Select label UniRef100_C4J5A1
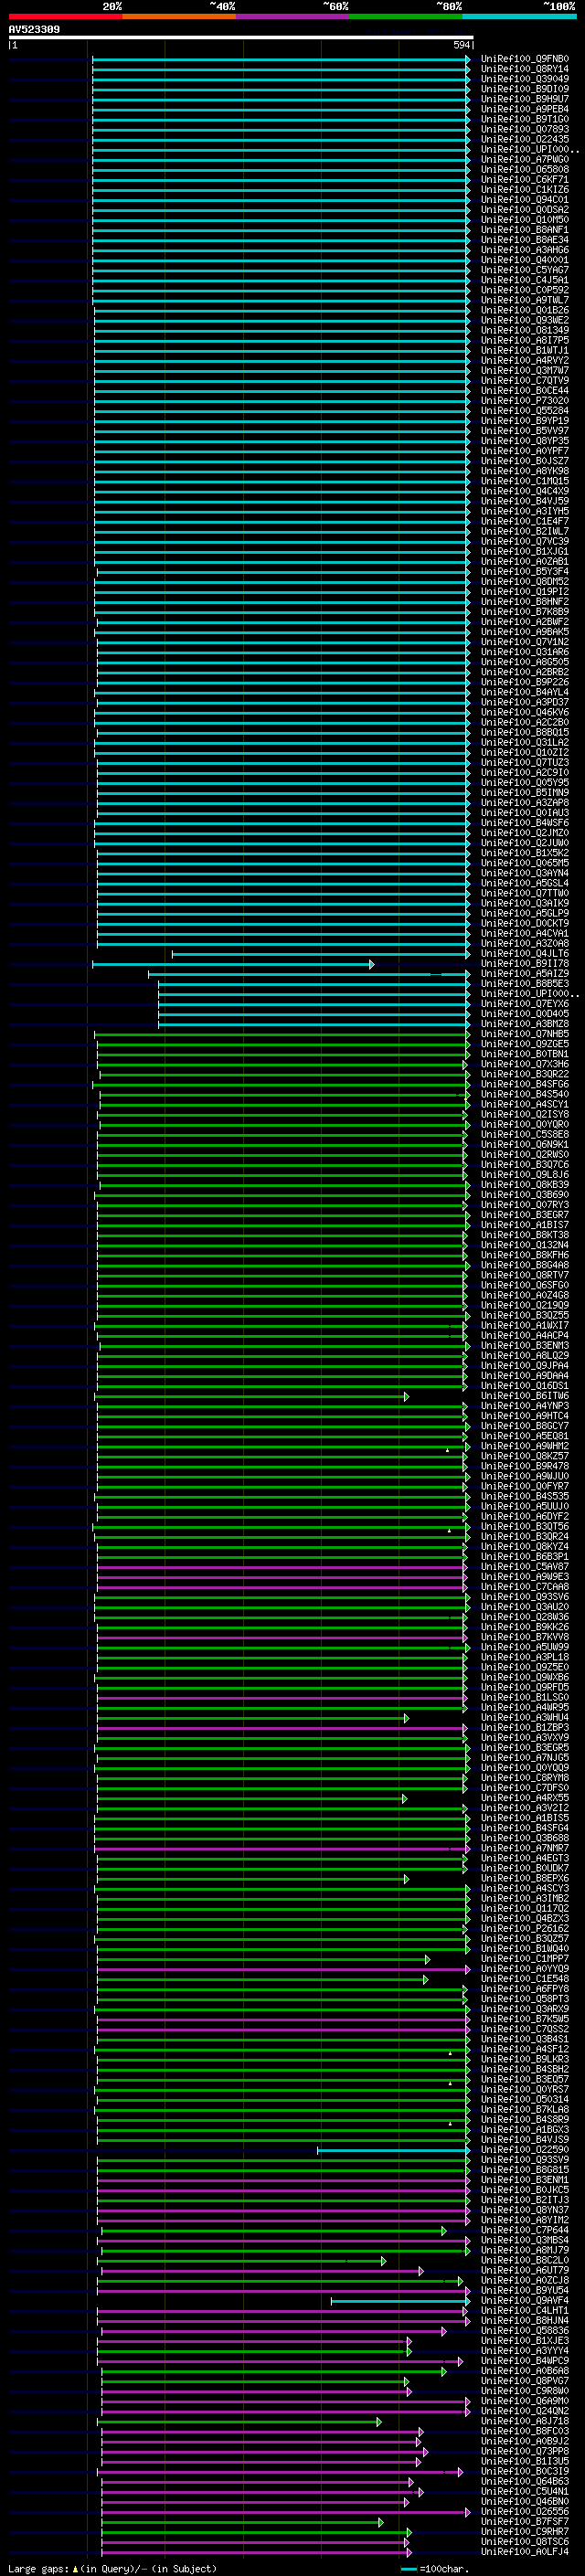This screenshot has width=585, height=2576. click(x=525, y=280)
